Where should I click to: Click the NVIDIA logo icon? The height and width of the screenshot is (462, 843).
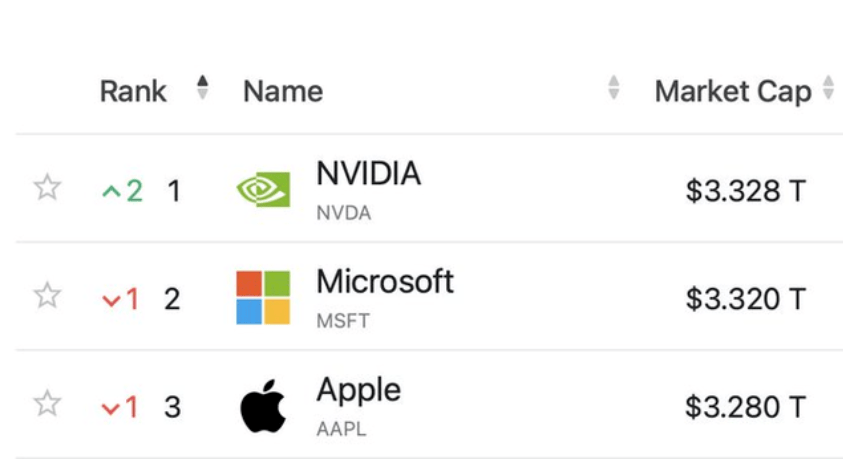click(263, 190)
